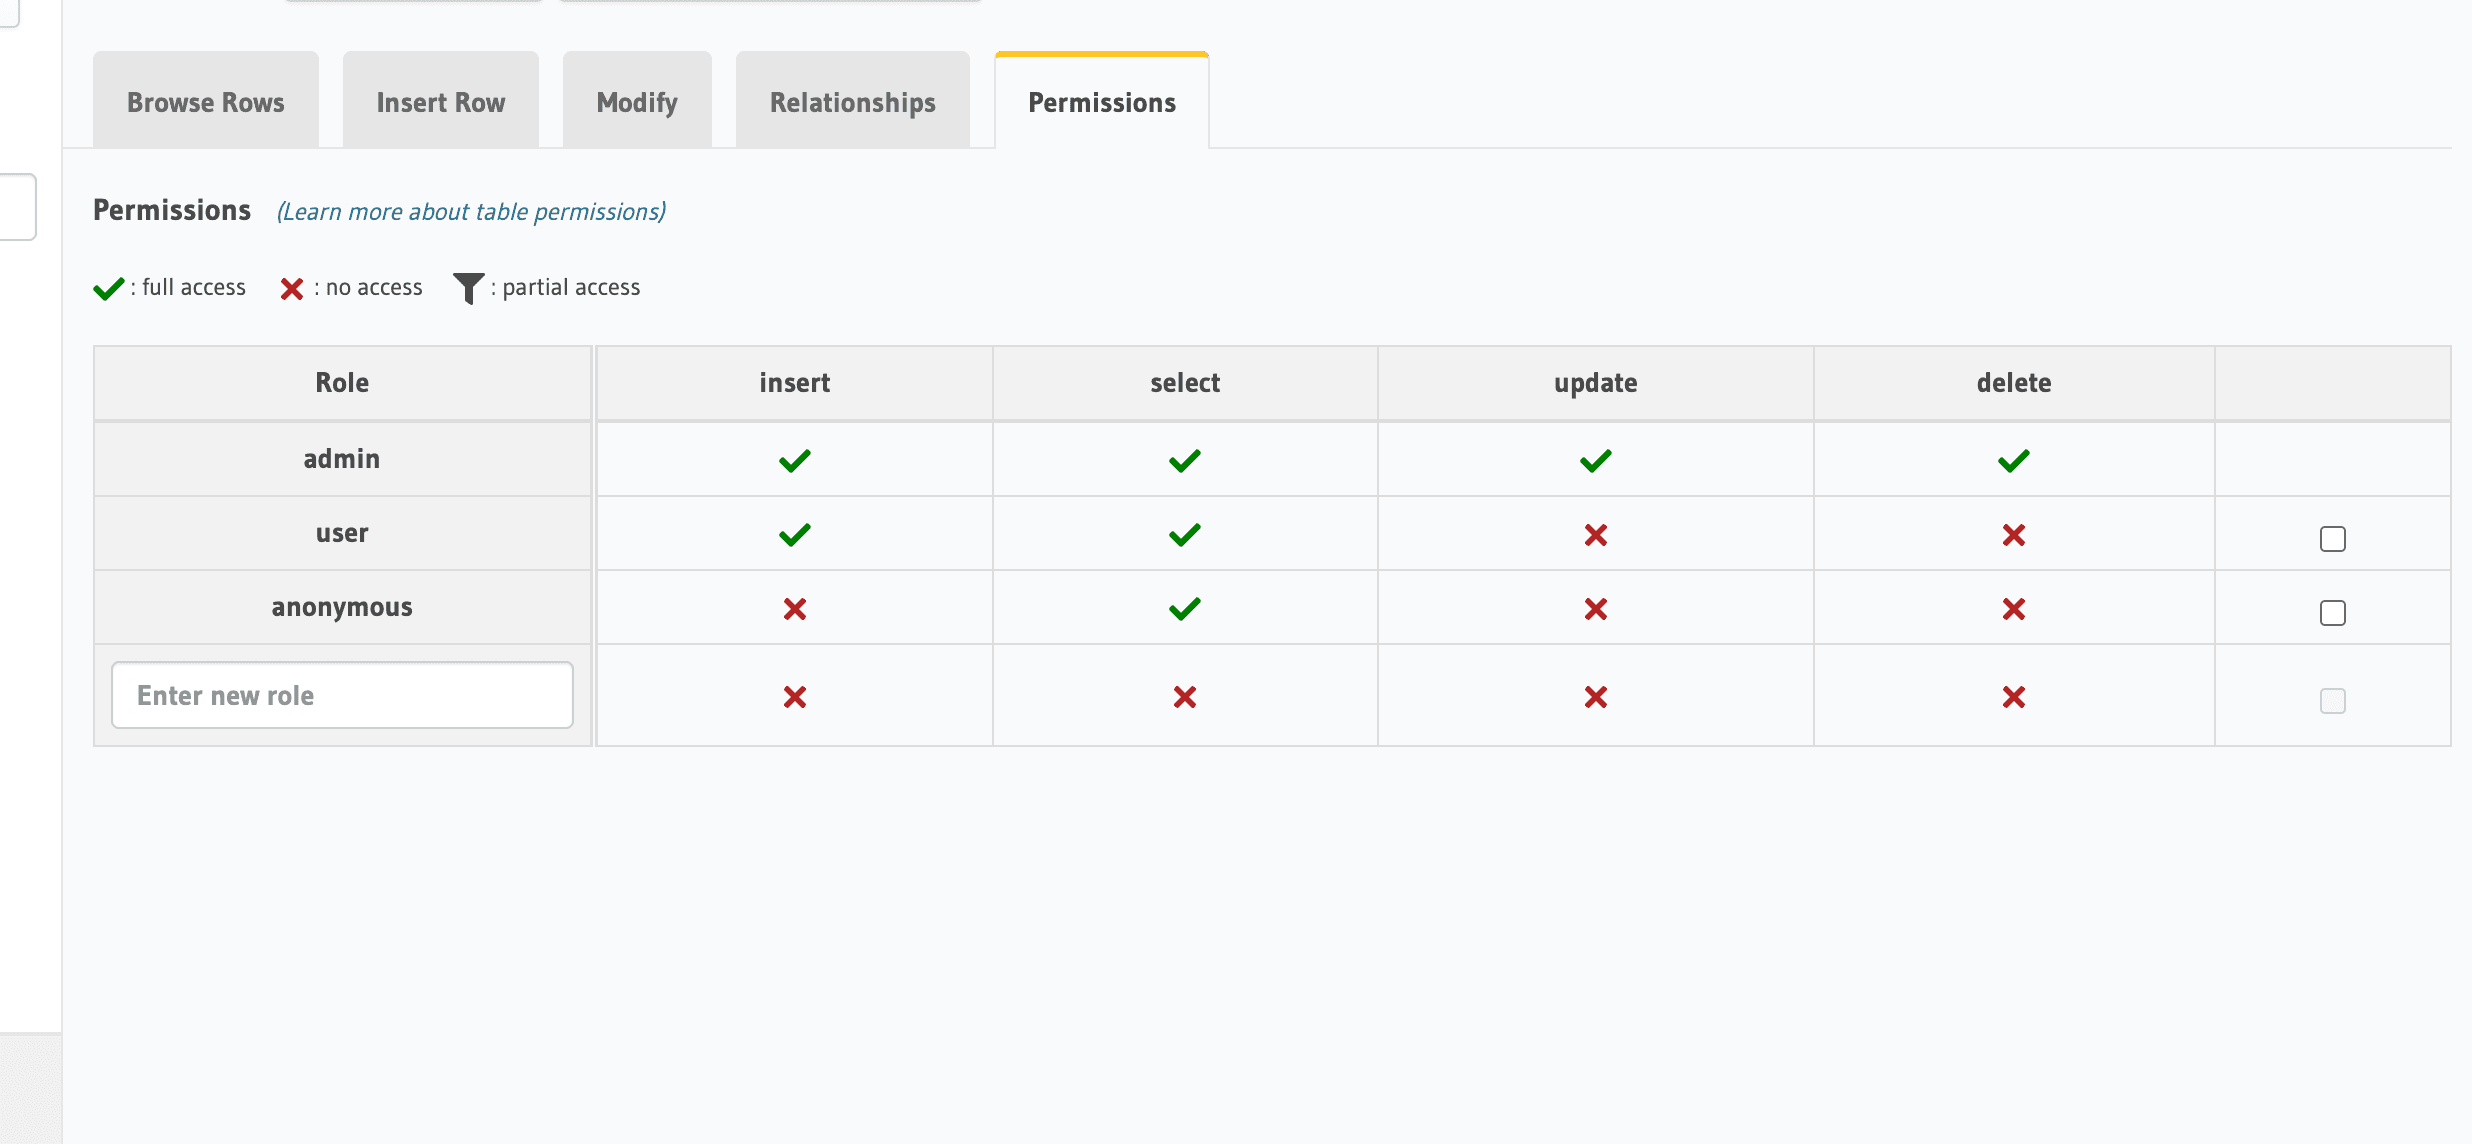Image resolution: width=2472 pixels, height=1144 pixels.
Task: Click the Enter new role field
Action: click(x=341, y=694)
